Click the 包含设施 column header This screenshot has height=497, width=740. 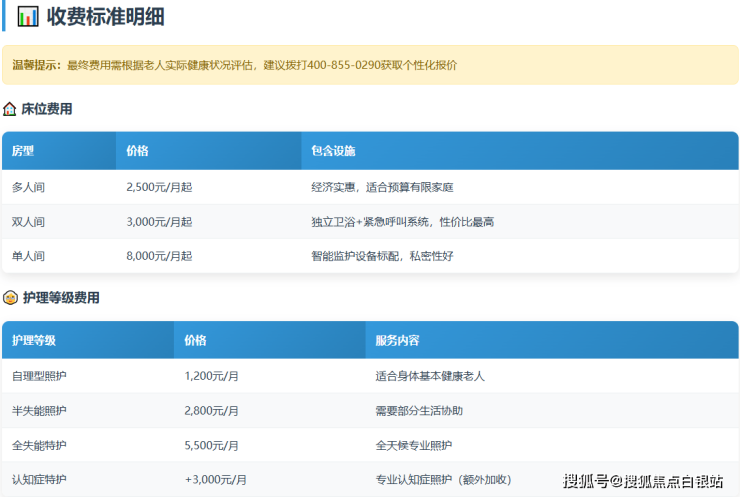click(333, 151)
